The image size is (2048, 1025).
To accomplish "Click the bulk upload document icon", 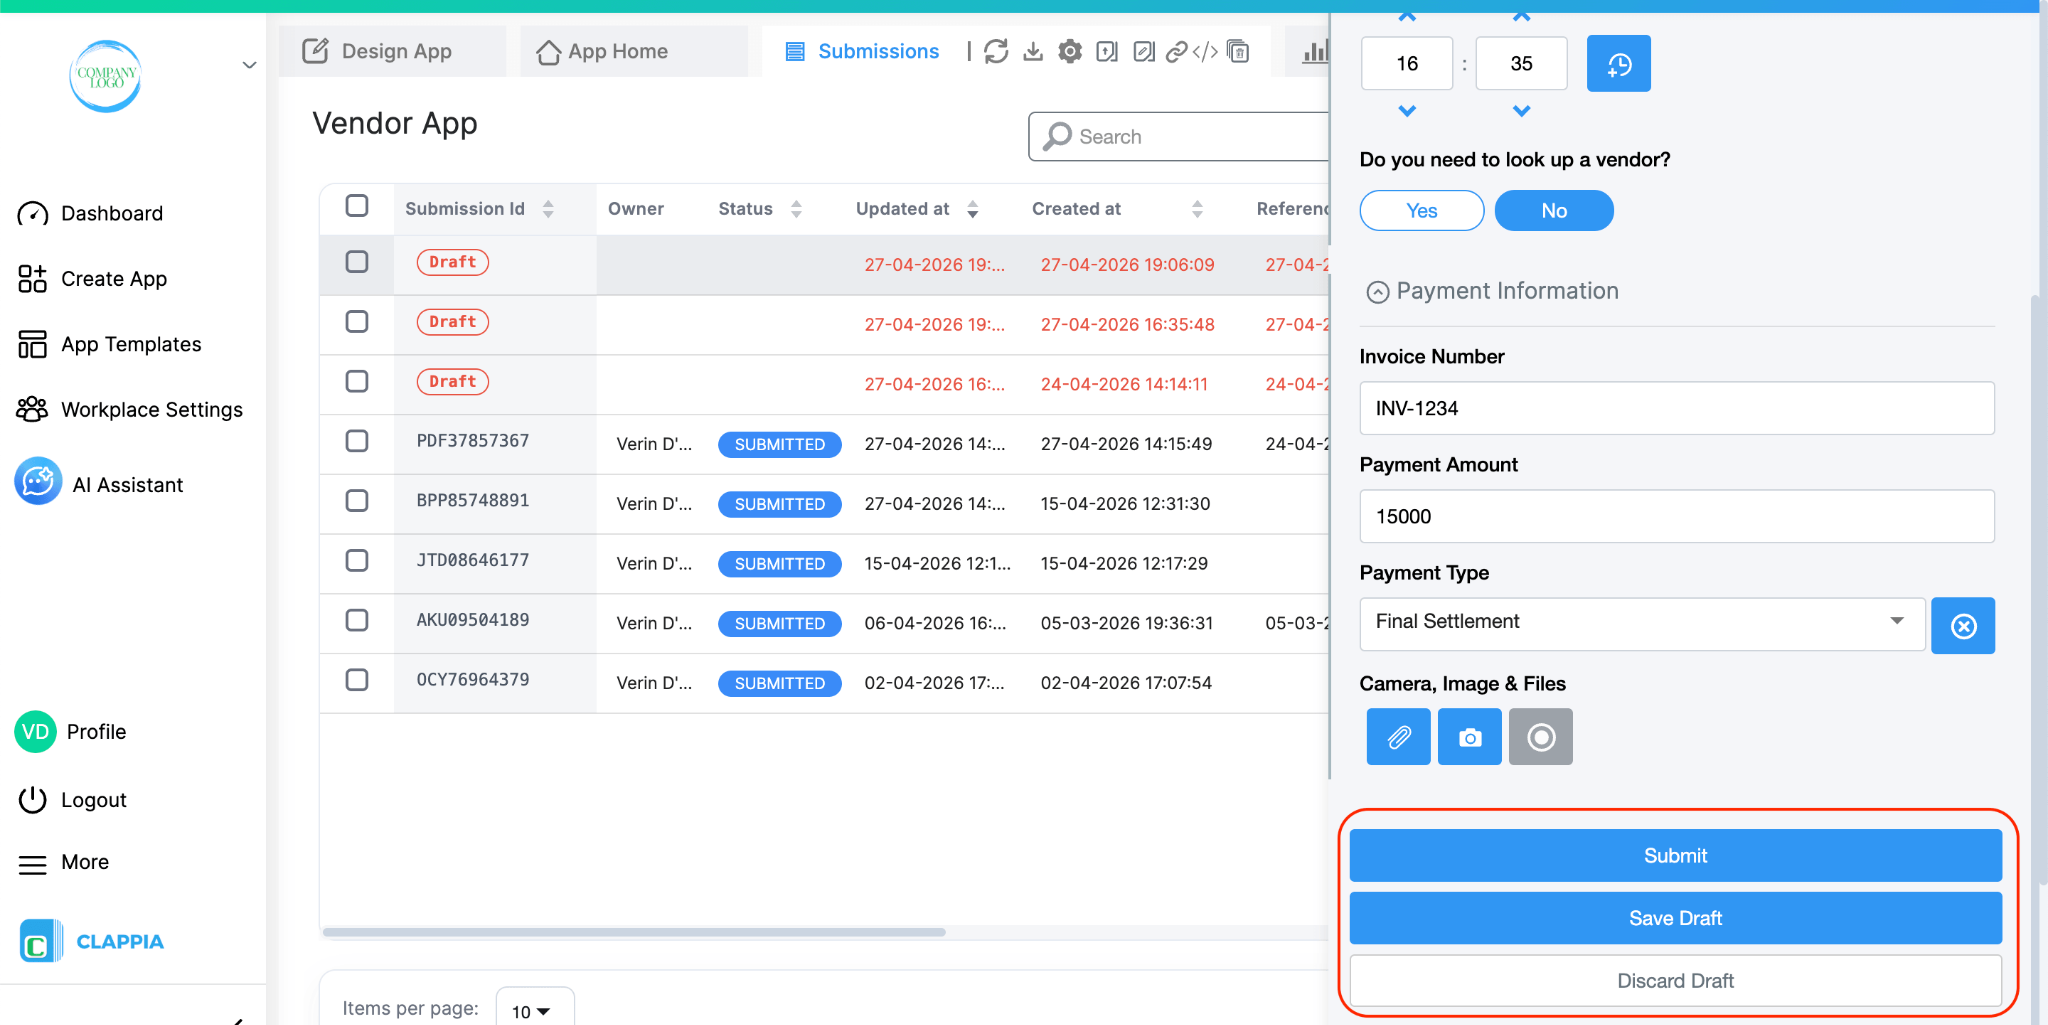I will pos(1107,51).
